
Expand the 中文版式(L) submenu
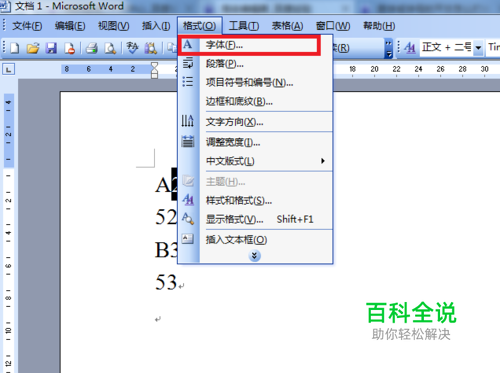256,161
